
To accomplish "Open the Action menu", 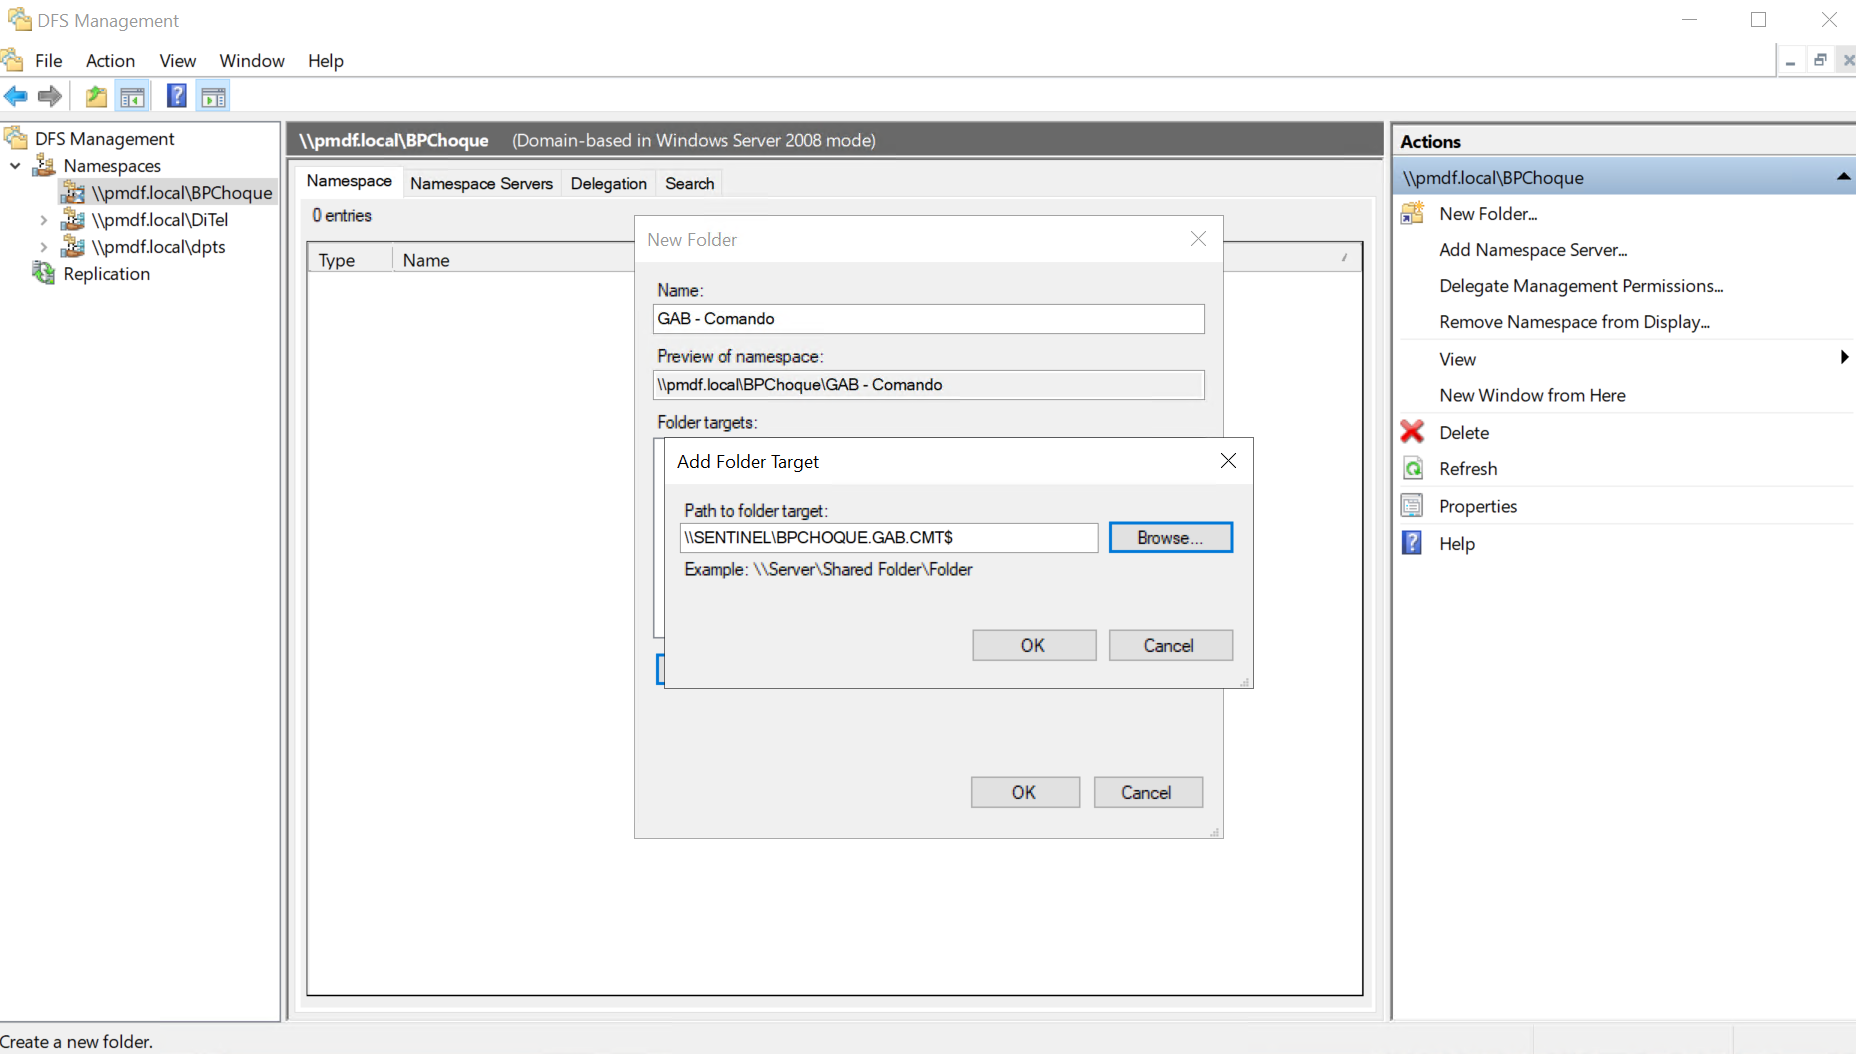I will tap(110, 61).
